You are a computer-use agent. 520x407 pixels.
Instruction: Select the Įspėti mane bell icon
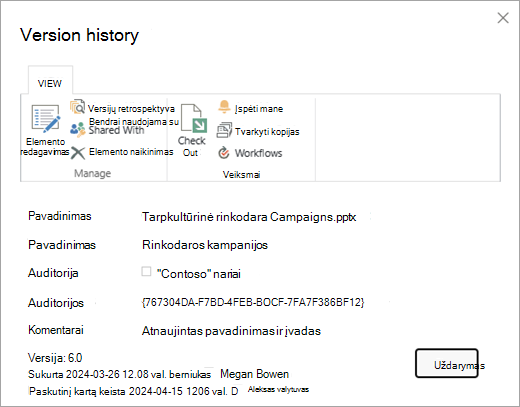click(224, 107)
